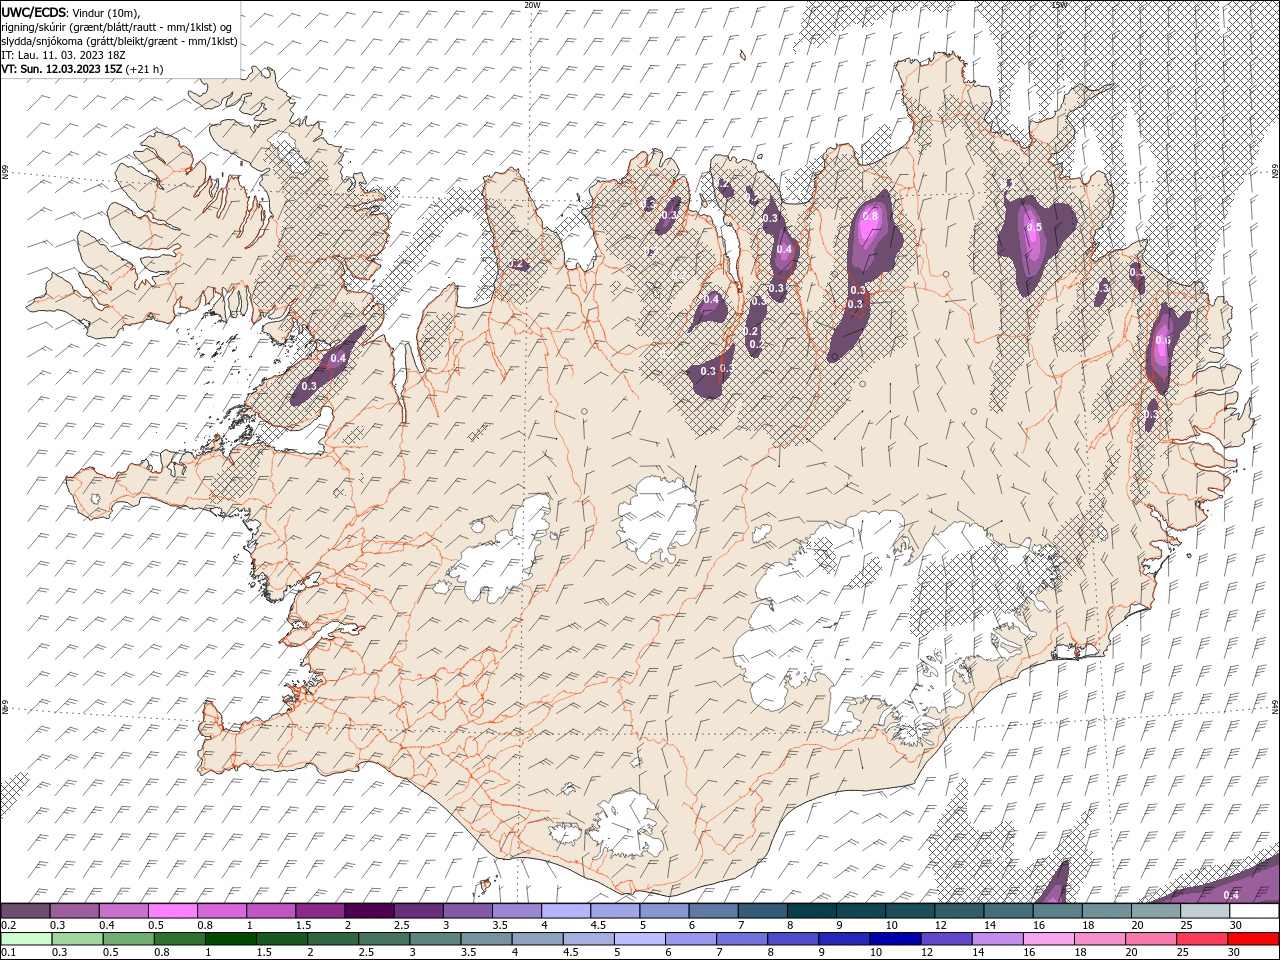This screenshot has width=1280, height=960.
Task: Click the pale gray snow swatch for 25–30
Action: [x=1206, y=911]
